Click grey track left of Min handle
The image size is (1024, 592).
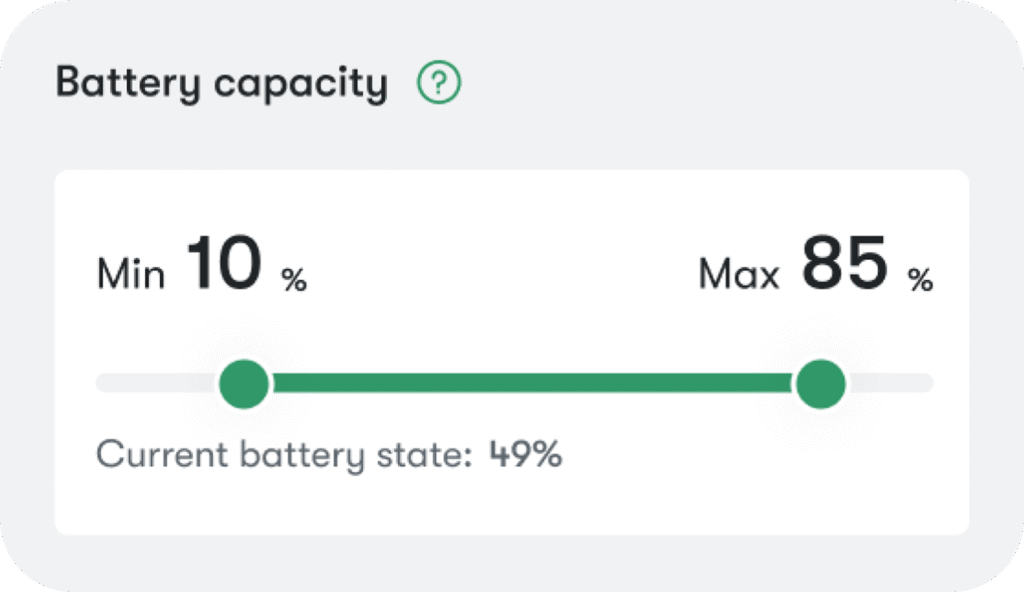pos(155,383)
